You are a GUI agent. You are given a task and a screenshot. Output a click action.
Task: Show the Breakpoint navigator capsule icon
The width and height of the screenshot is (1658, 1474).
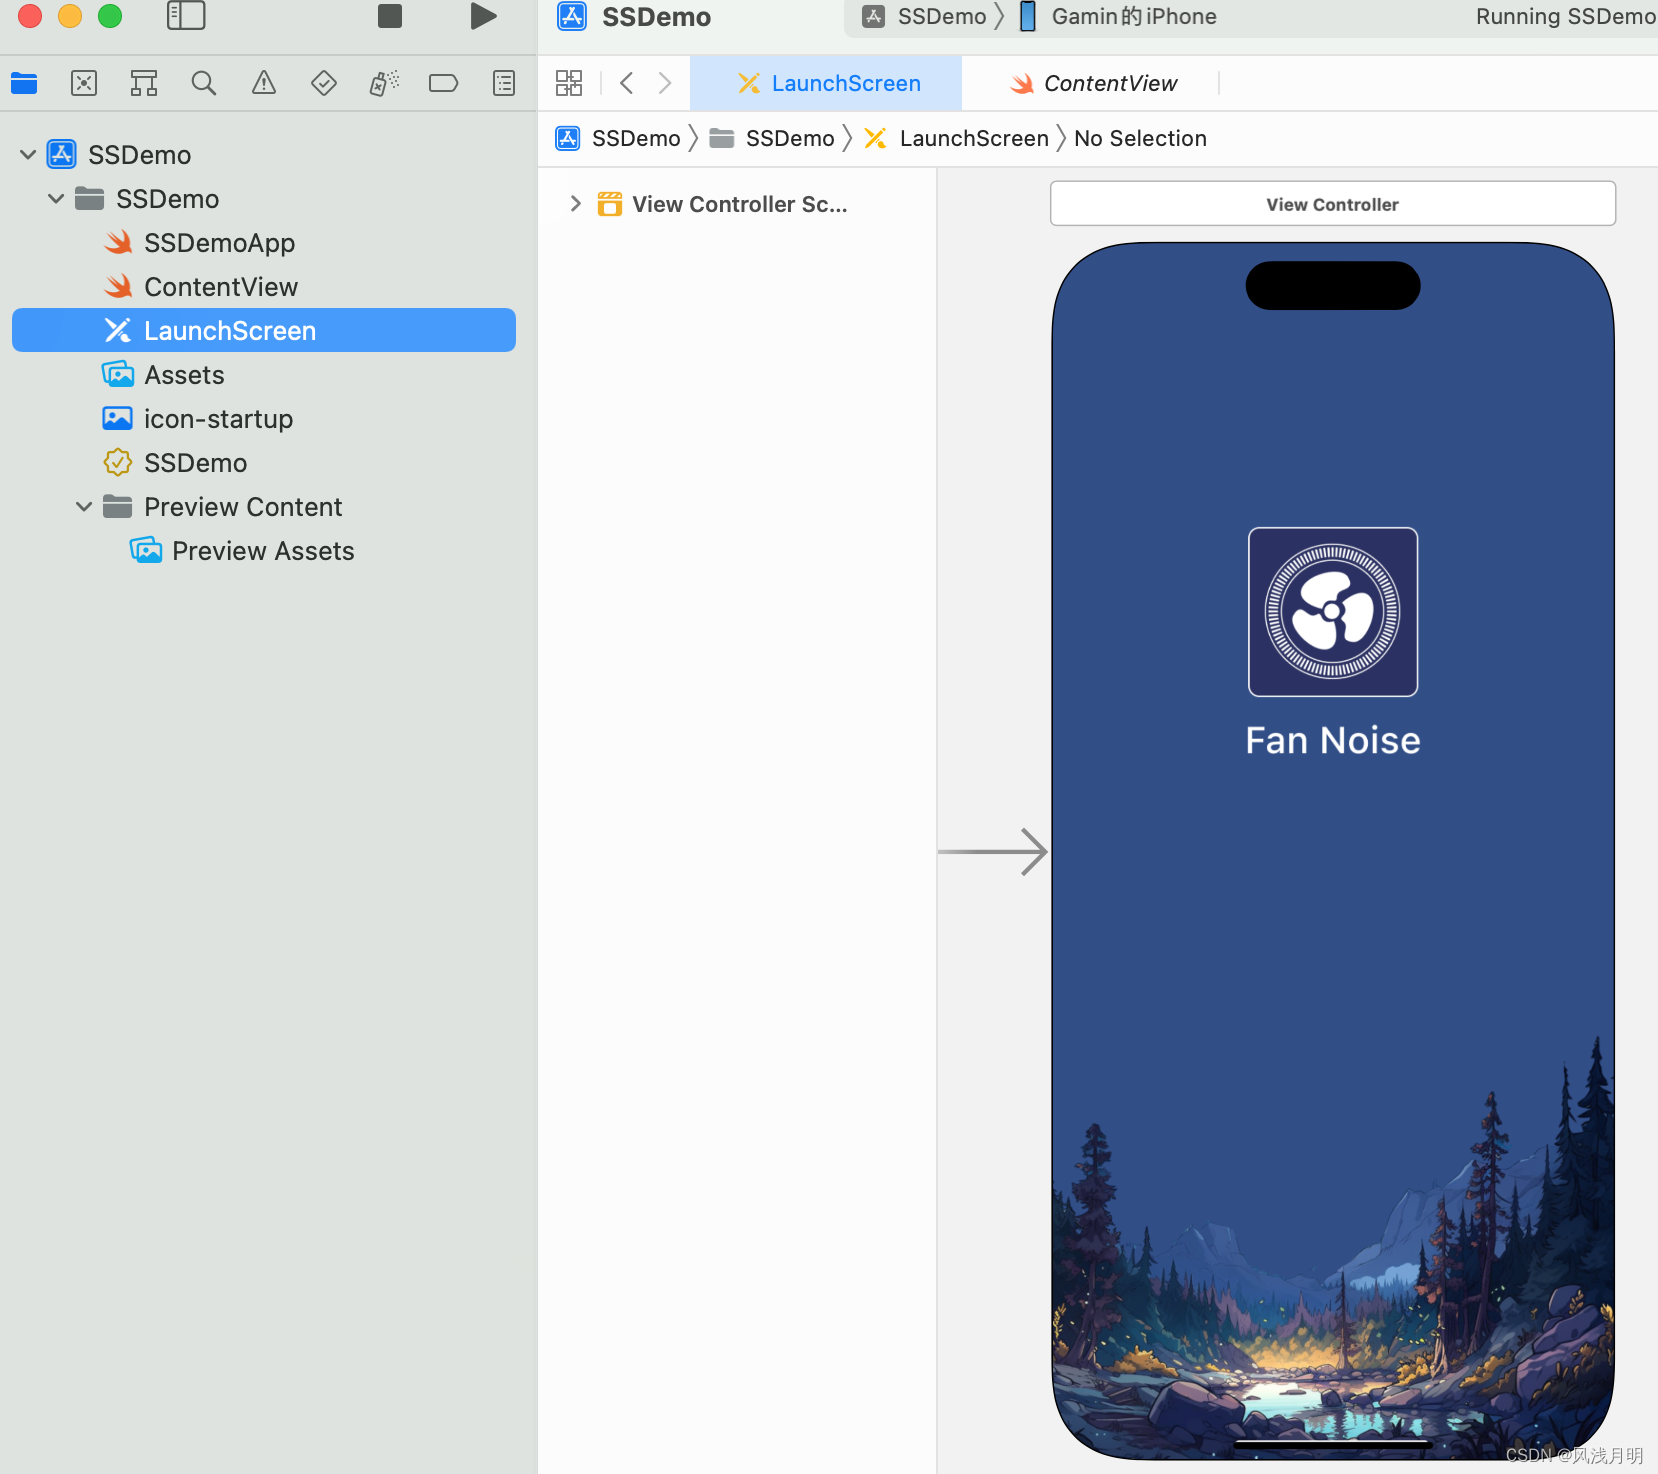pyautogui.click(x=443, y=83)
